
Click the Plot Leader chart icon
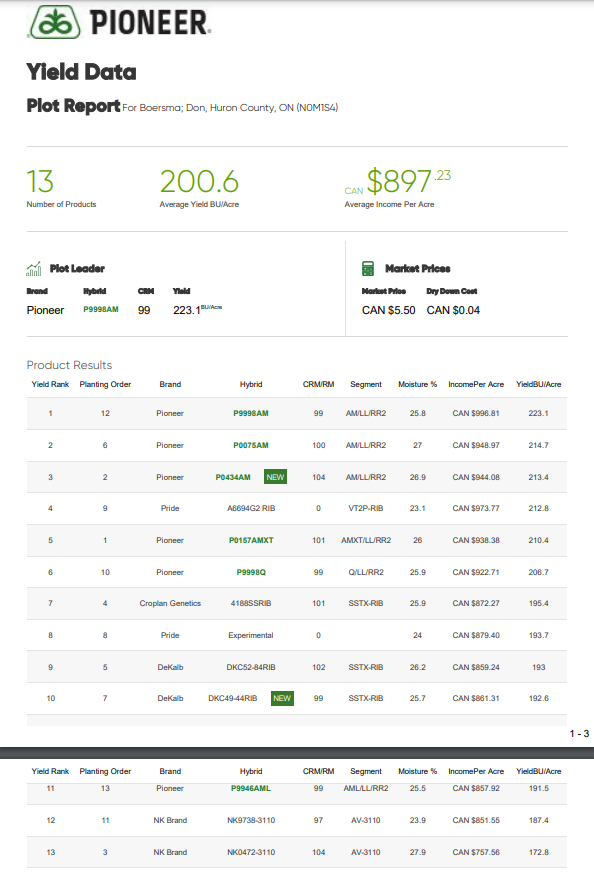(x=34, y=269)
